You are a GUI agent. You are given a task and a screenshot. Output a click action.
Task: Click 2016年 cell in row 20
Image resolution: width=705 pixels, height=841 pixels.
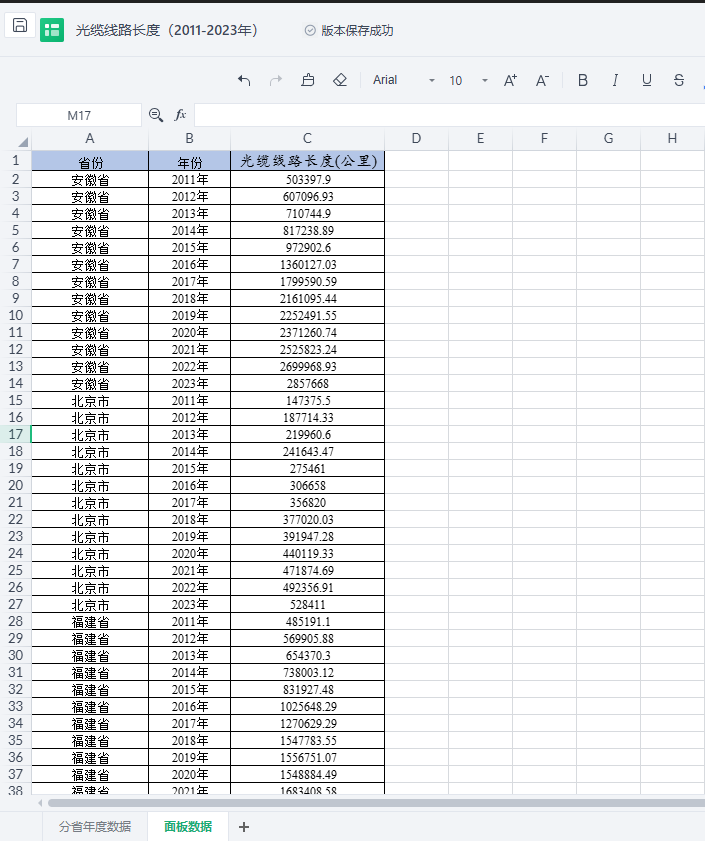tap(189, 485)
